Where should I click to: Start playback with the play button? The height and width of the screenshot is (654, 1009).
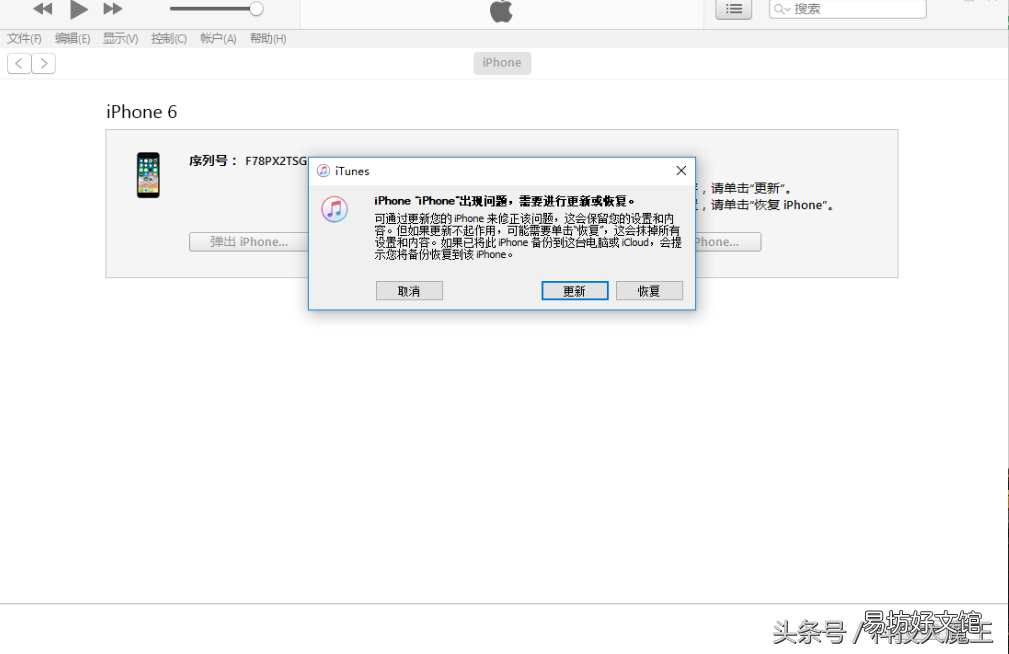tap(79, 9)
